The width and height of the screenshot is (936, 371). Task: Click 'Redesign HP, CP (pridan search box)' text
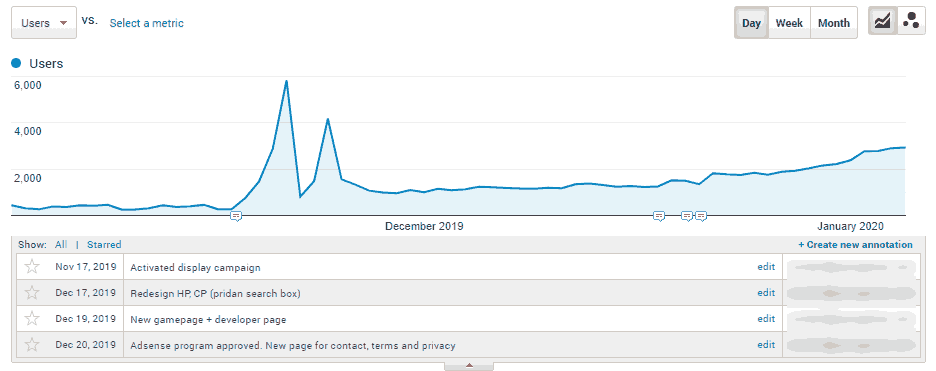coord(215,293)
